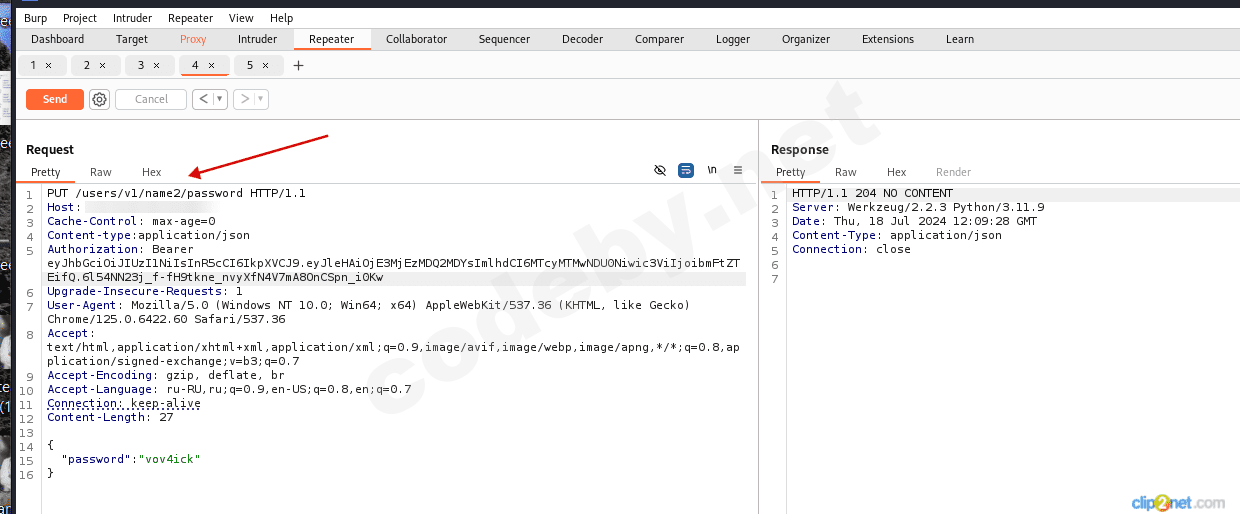Select Hex view in Response panel
This screenshot has height=514, width=1240.
(896, 172)
